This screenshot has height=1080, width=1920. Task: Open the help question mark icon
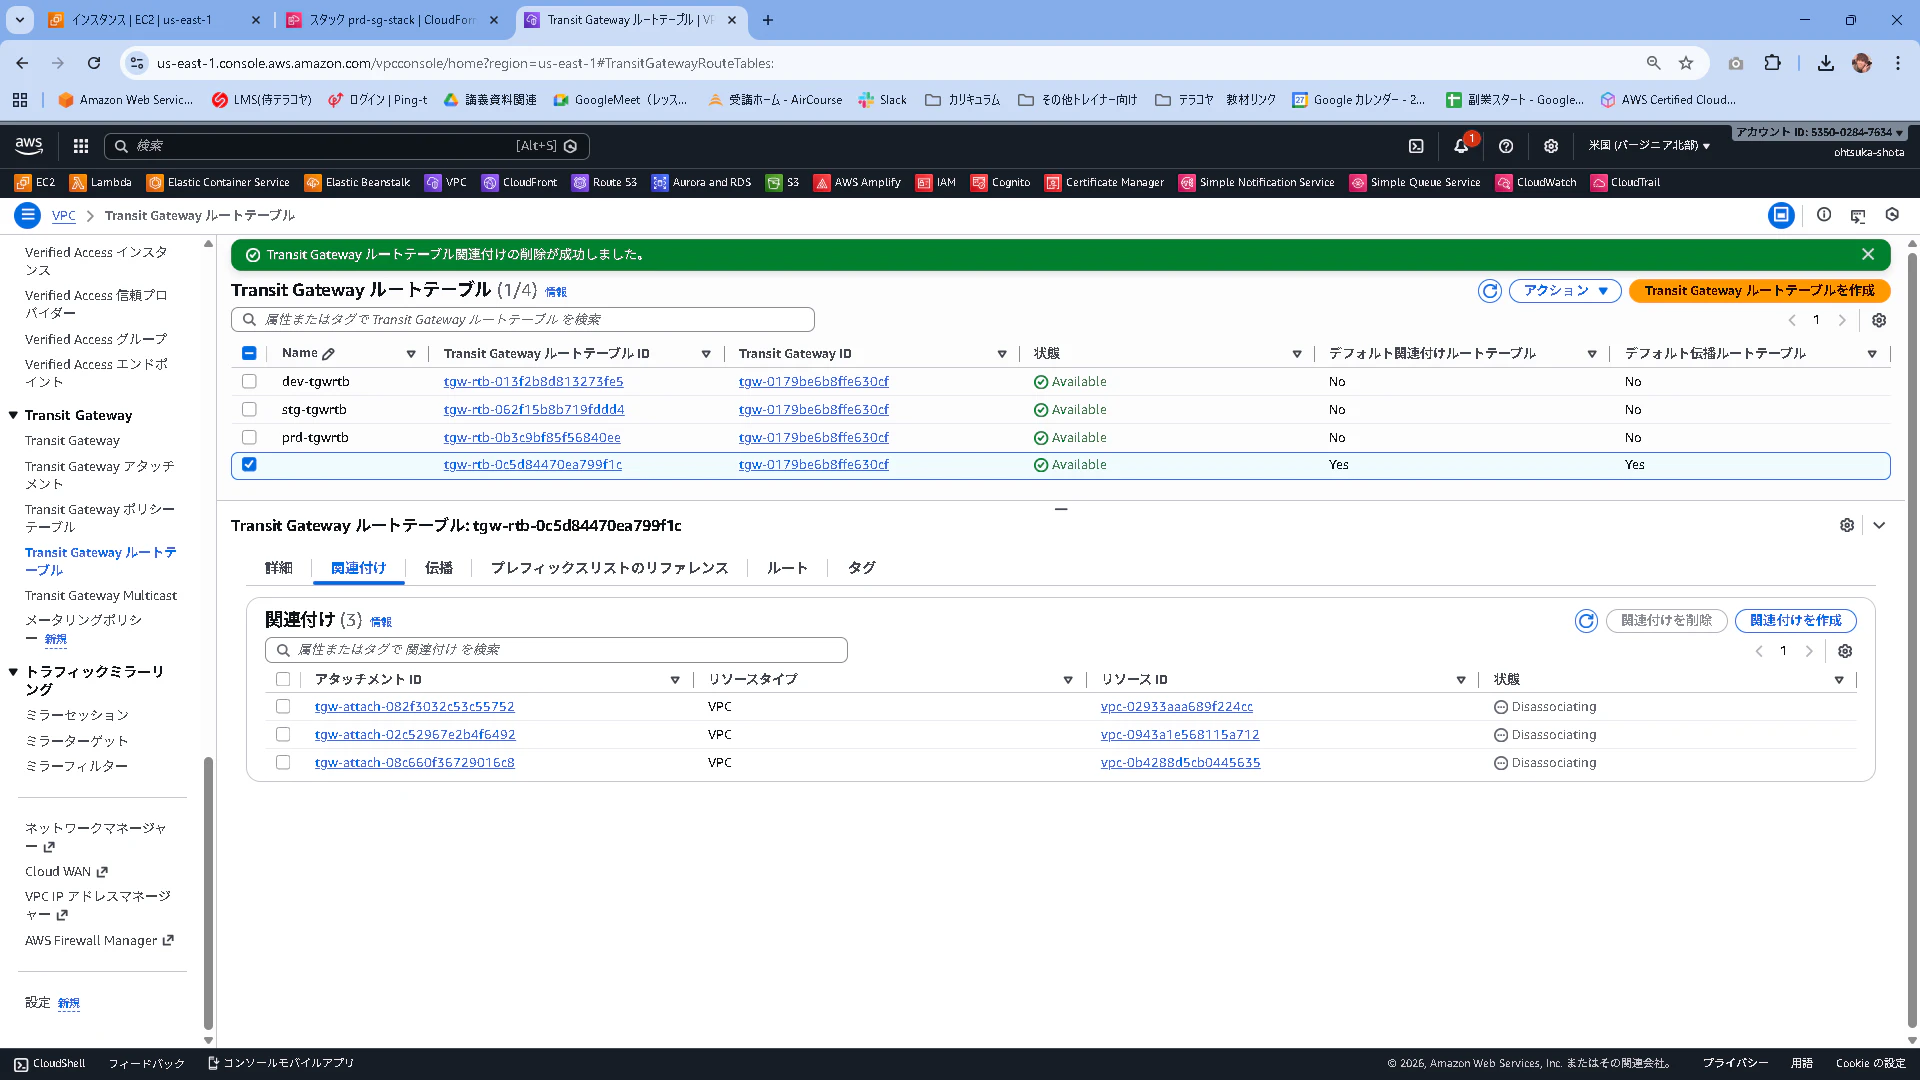click(1506, 146)
